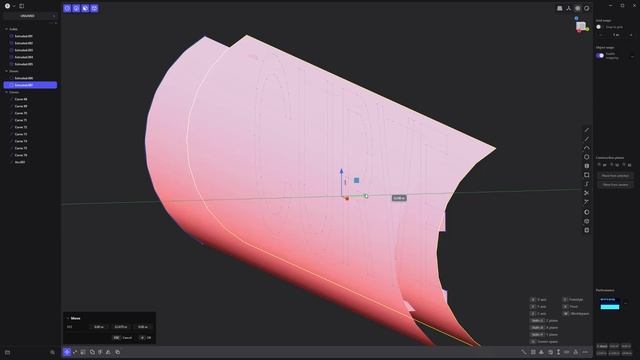
Task: Click the assets panel icon at bottom left
Action: (7, 352)
